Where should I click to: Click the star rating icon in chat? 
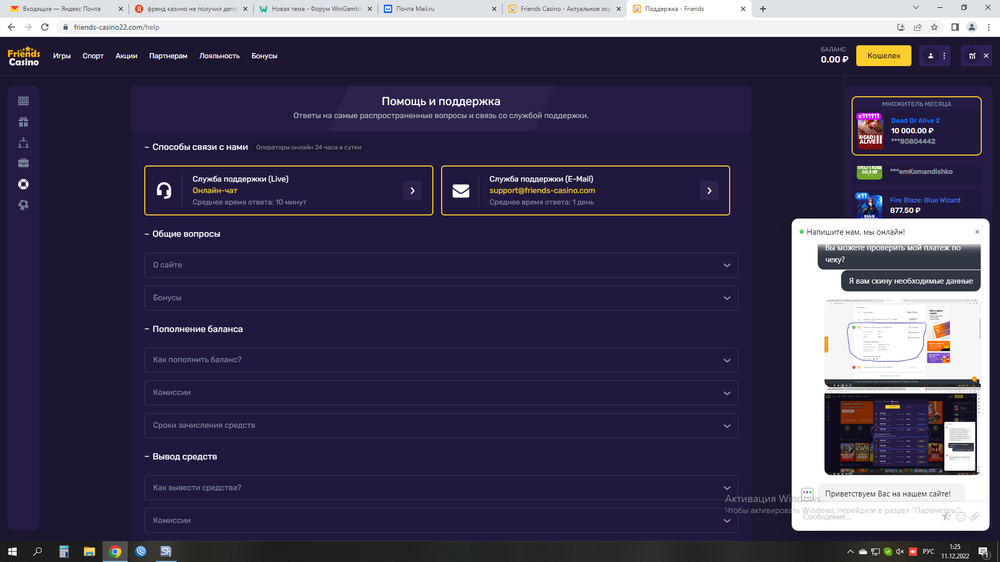[946, 516]
